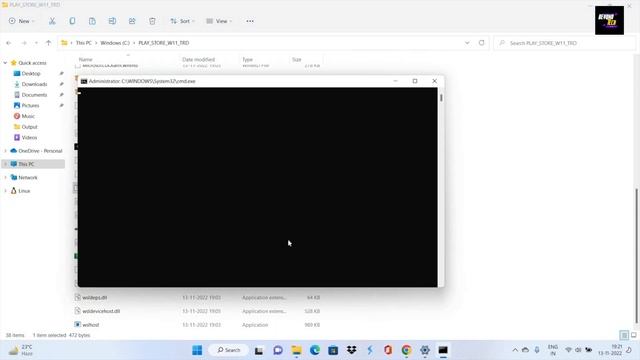Open Pictures in navigation pane
Image resolution: width=640 pixels, height=360 pixels.
pyautogui.click(x=30, y=105)
